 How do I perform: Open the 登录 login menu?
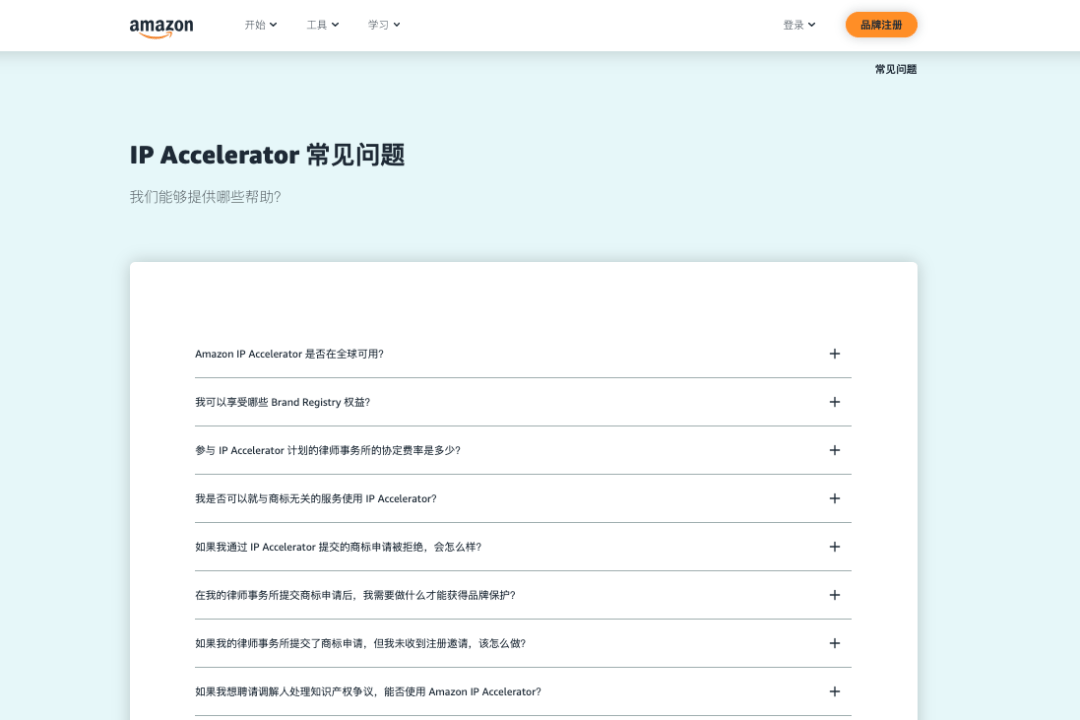click(798, 25)
